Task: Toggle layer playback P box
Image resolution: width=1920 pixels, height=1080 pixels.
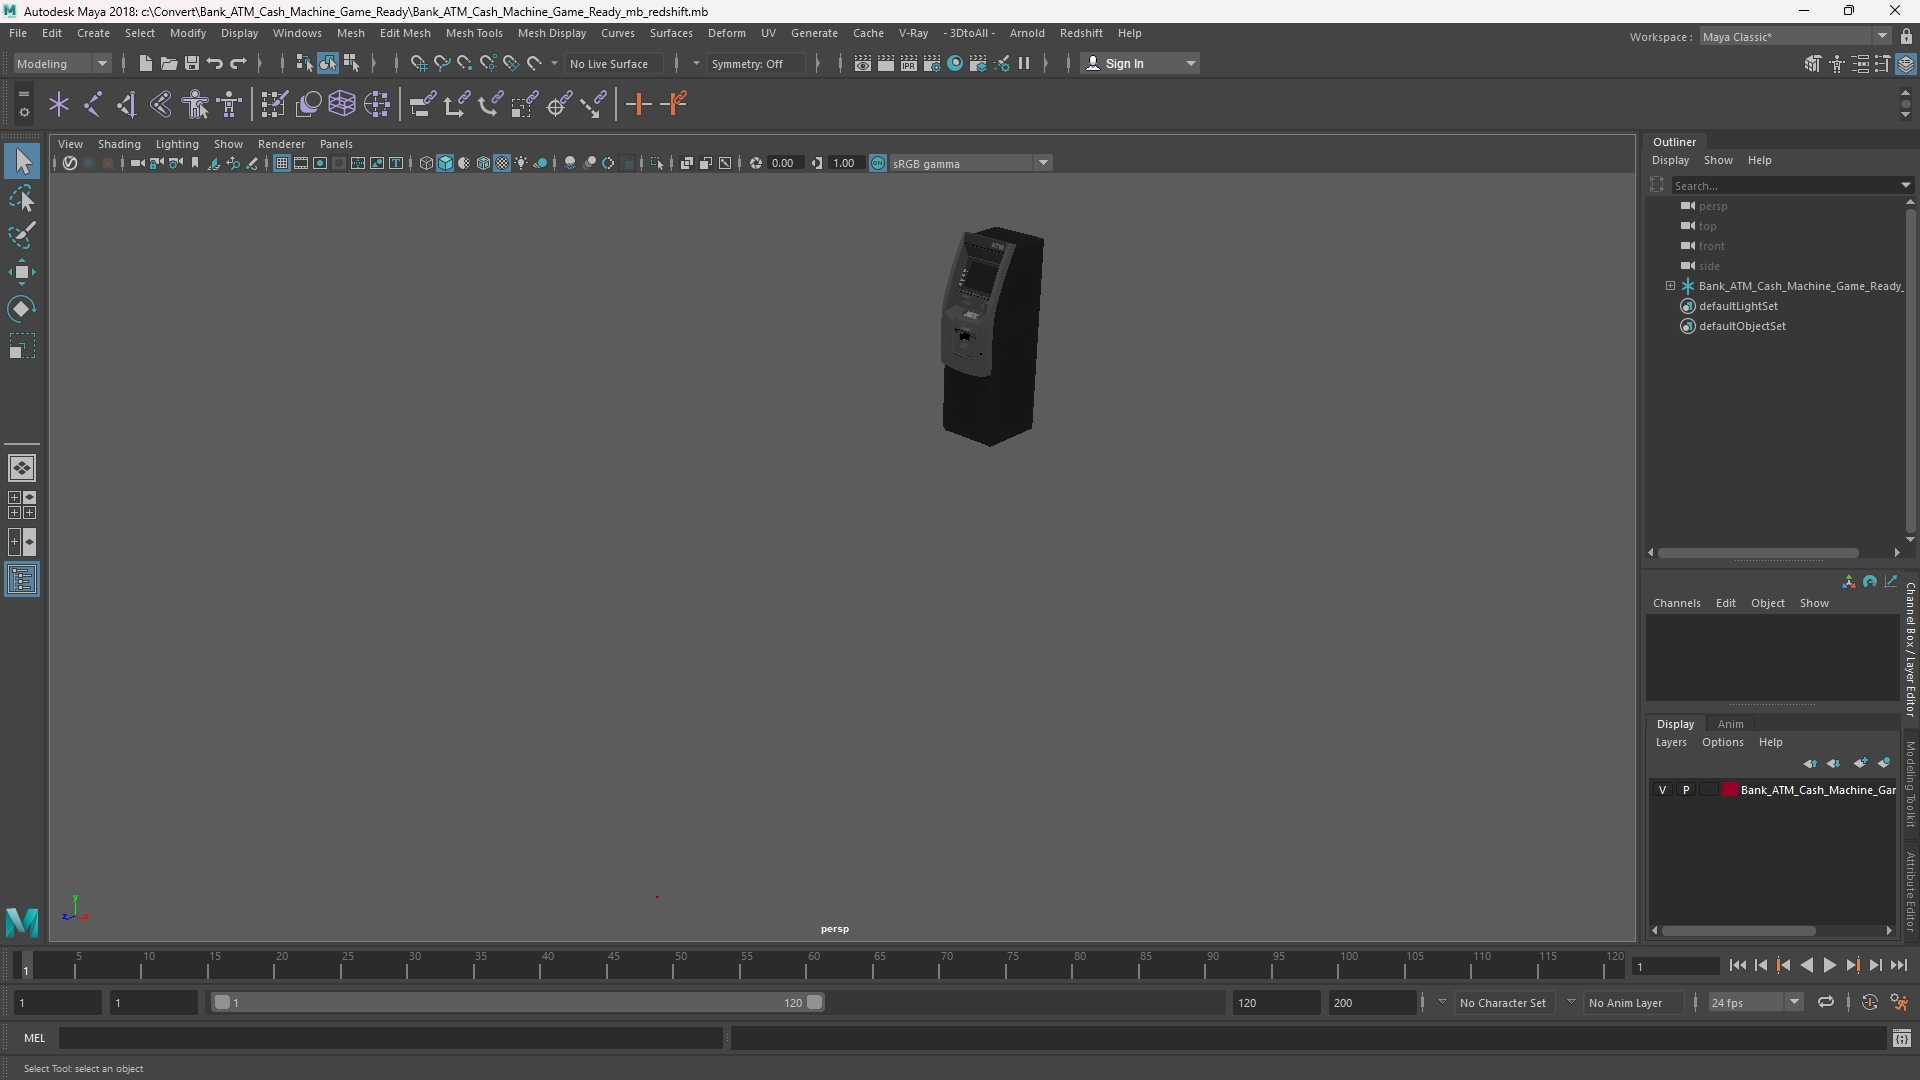Action: [x=1686, y=790]
